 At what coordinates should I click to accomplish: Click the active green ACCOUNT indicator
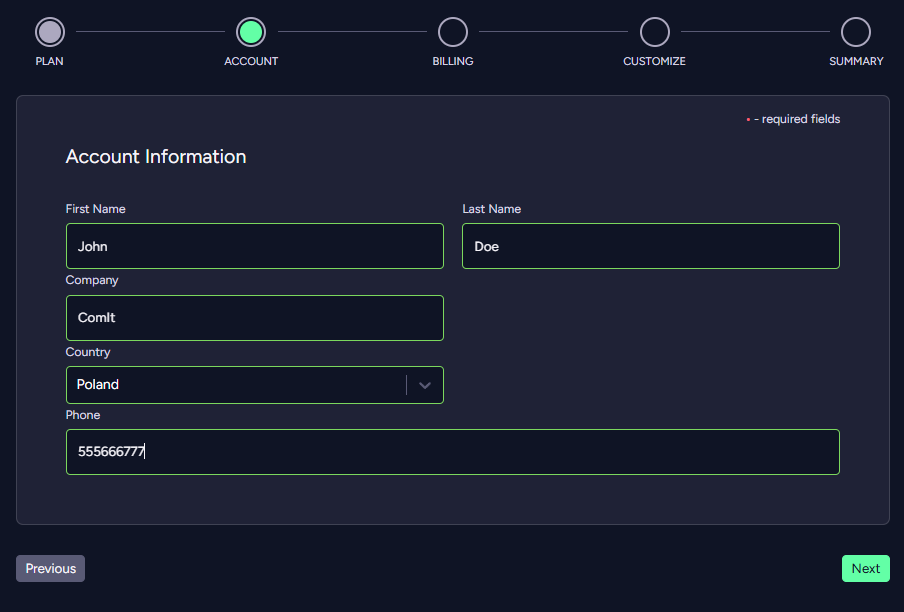coord(251,32)
